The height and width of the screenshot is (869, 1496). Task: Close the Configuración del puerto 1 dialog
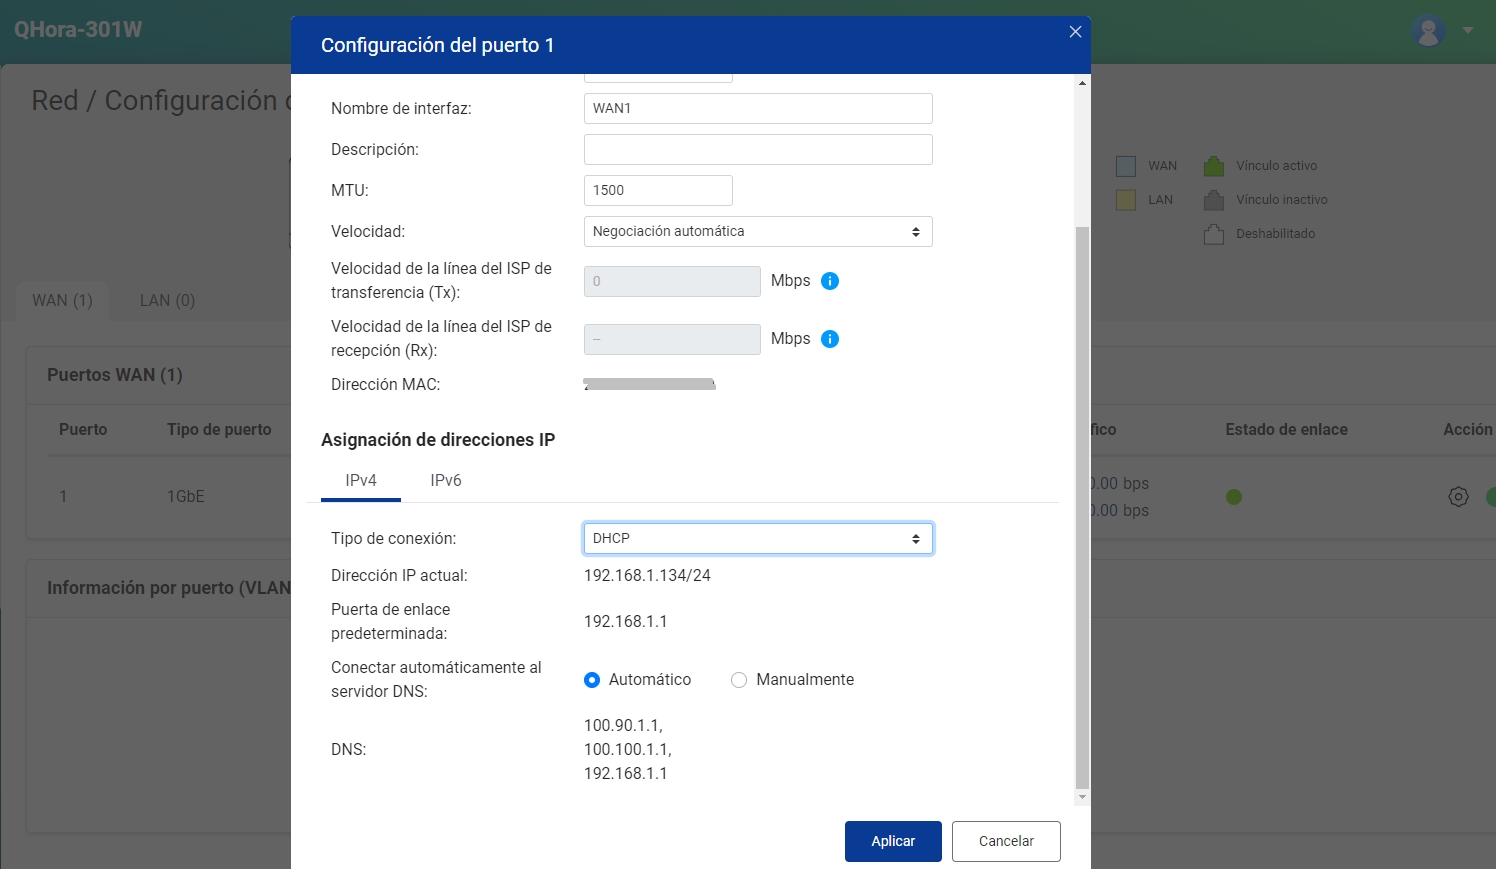point(1075,32)
